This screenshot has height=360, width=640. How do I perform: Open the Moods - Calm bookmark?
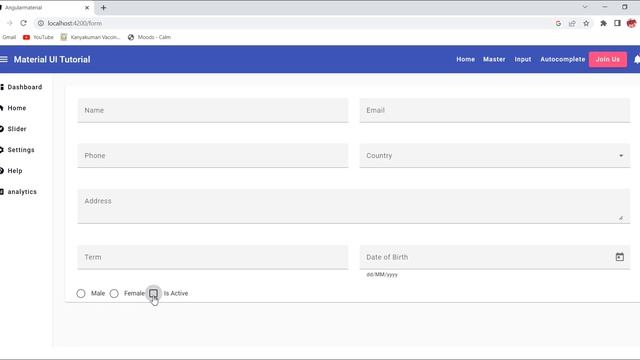[x=149, y=37]
